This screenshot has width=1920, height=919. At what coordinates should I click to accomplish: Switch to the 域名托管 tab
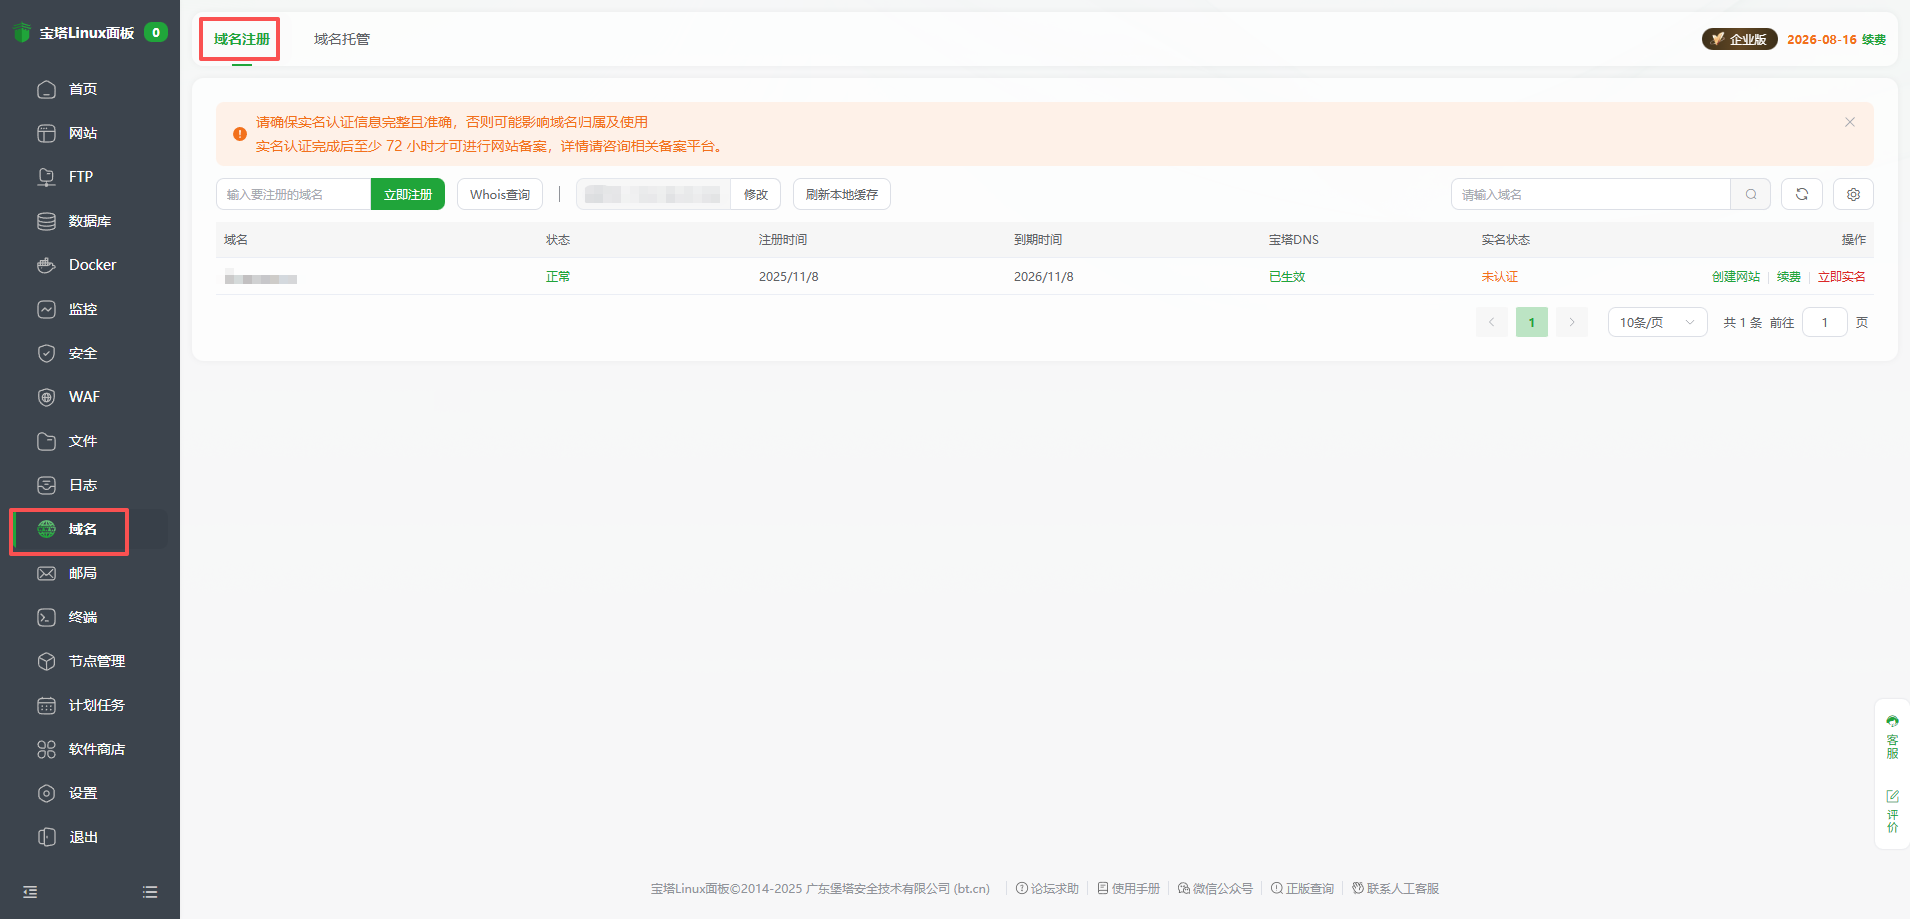pyautogui.click(x=341, y=39)
